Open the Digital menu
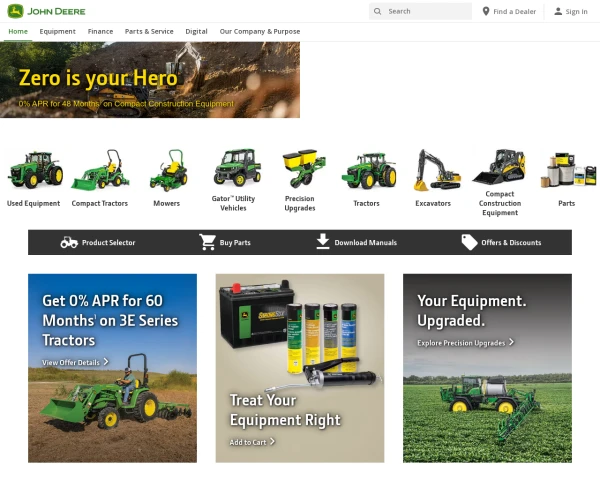 (x=196, y=31)
